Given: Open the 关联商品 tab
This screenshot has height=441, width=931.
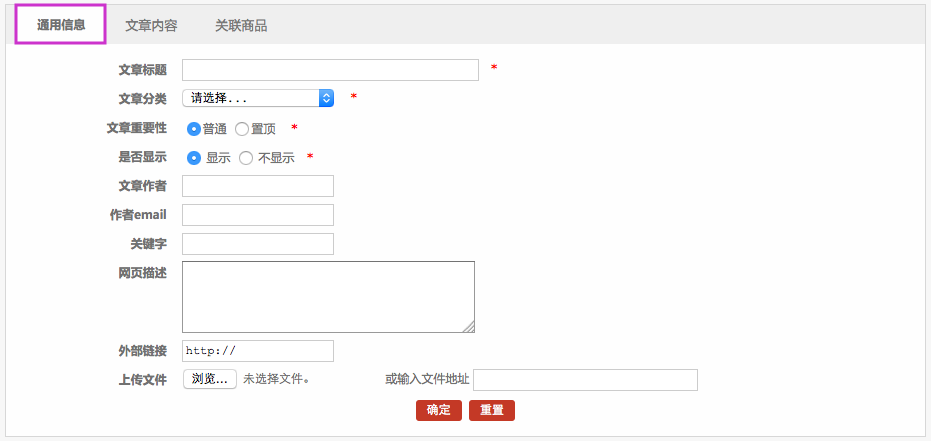Looking at the screenshot, I should 241,25.
